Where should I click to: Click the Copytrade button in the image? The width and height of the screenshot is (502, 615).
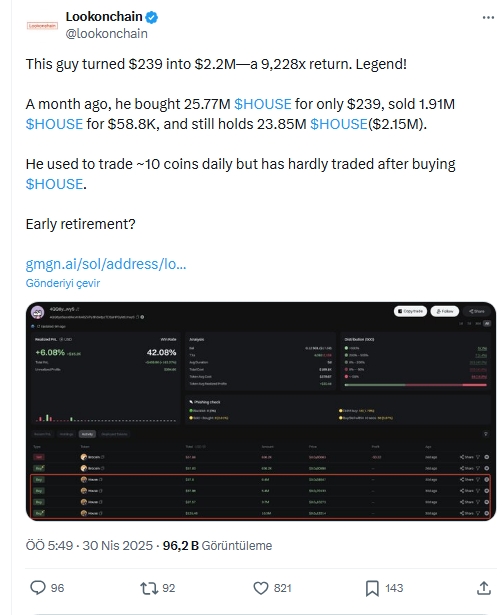pyautogui.click(x=410, y=311)
